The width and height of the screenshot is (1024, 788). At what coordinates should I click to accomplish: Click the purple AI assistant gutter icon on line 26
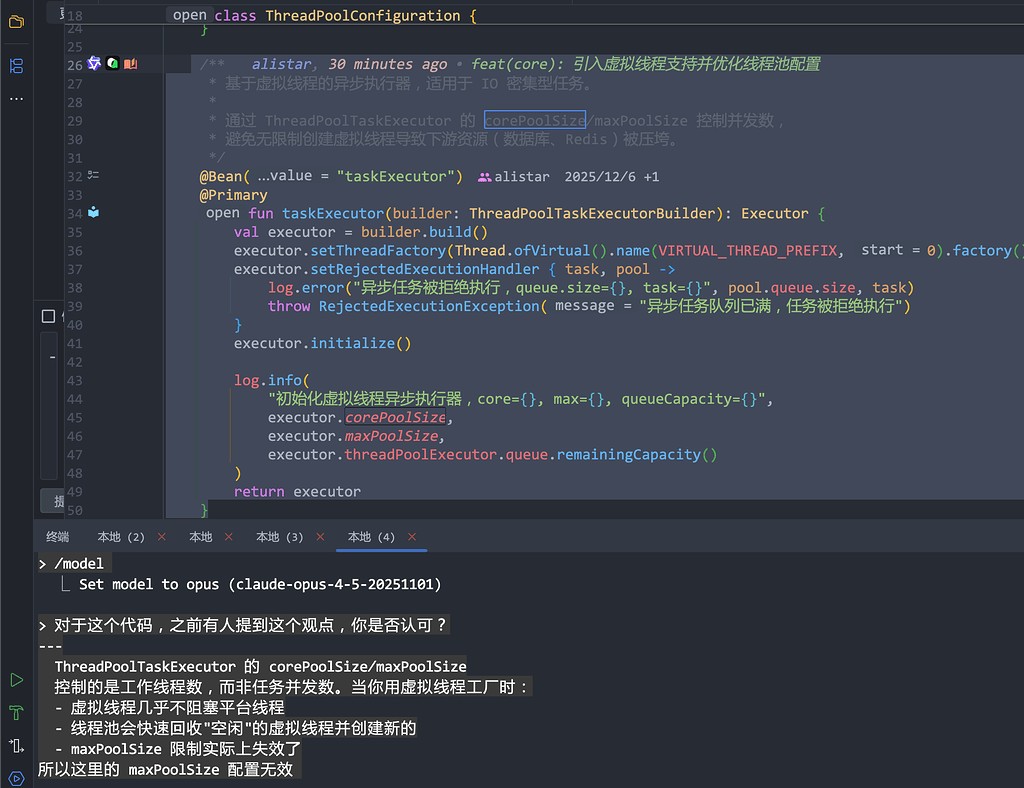coord(94,63)
